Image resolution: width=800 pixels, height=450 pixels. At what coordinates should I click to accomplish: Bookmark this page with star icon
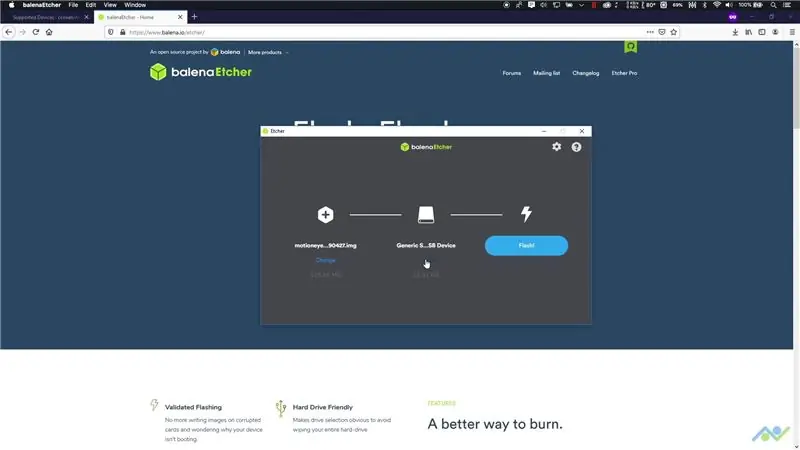[673, 32]
